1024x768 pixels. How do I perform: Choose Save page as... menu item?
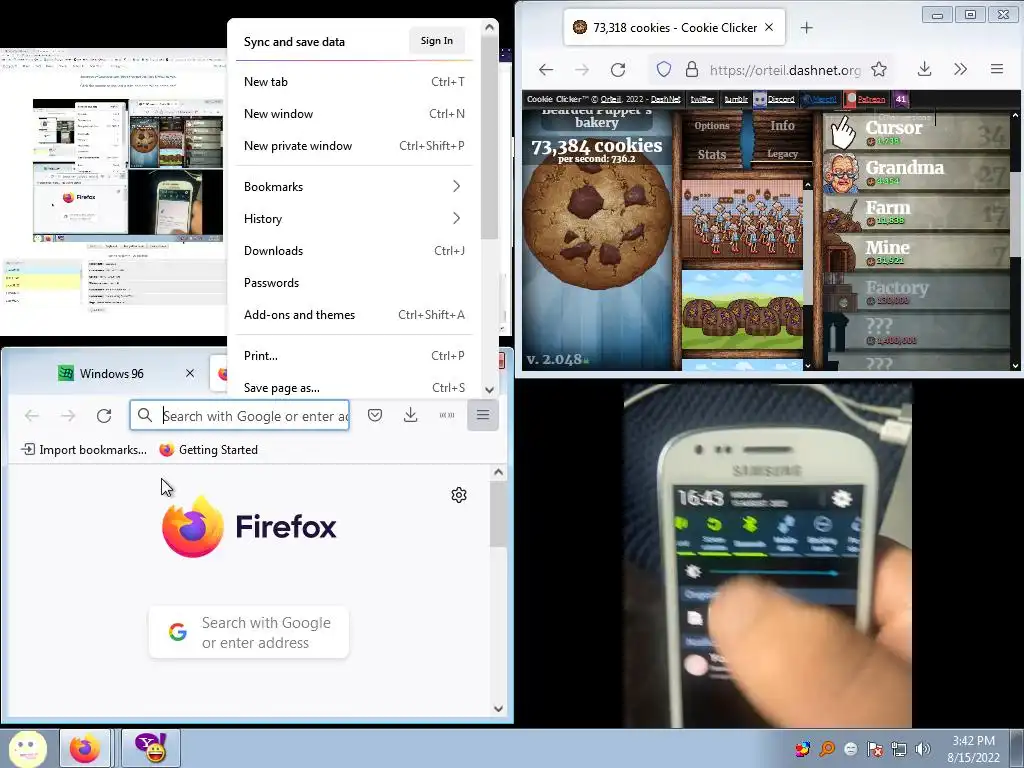(354, 388)
